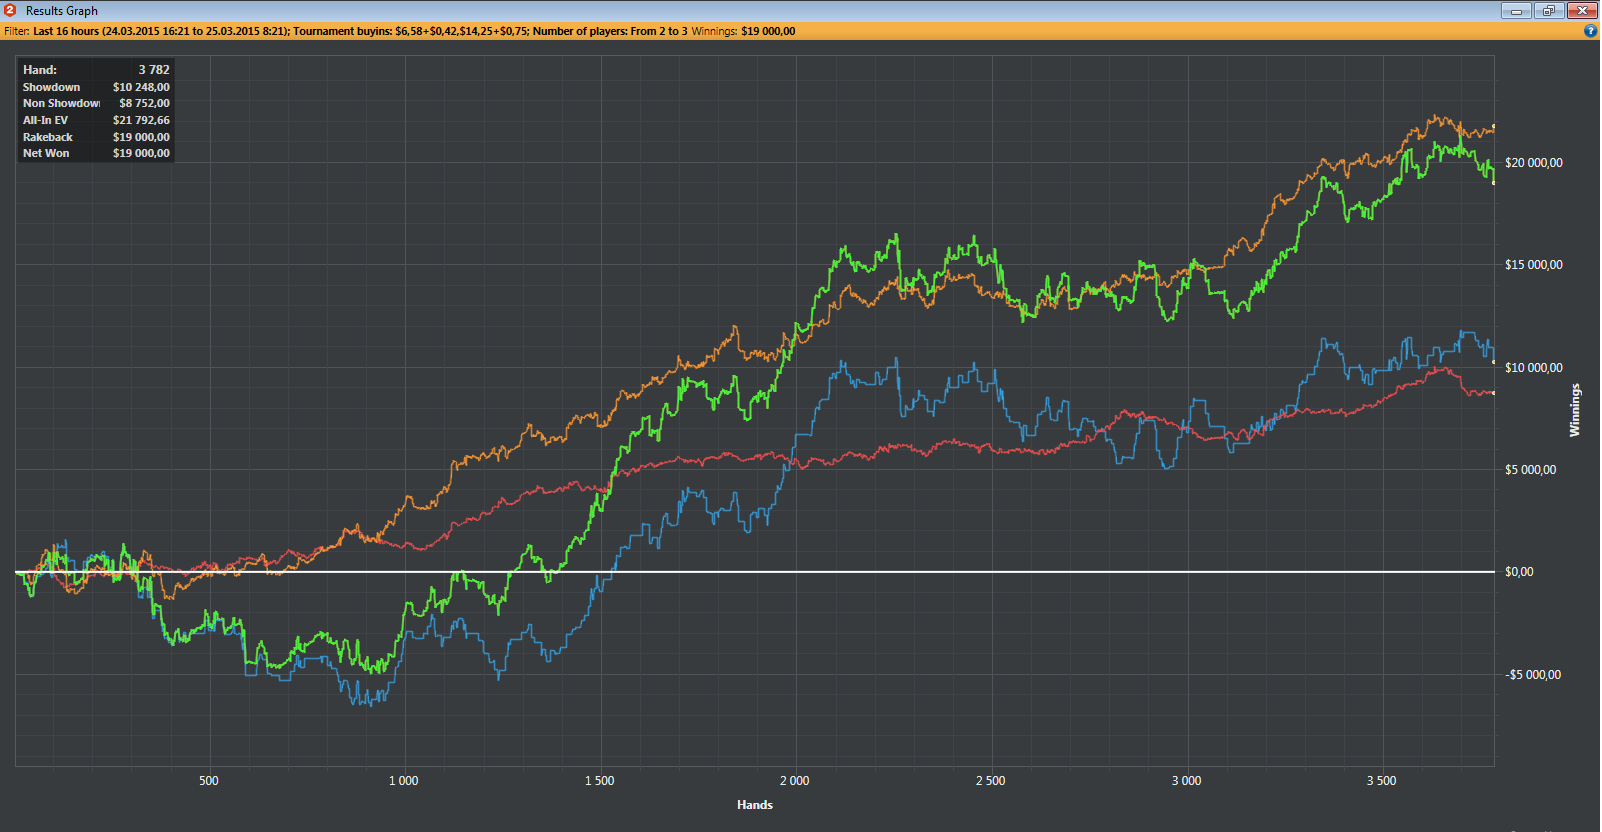Click the -$5 000,00 y-axis label
The image size is (1602, 832).
point(1532,675)
